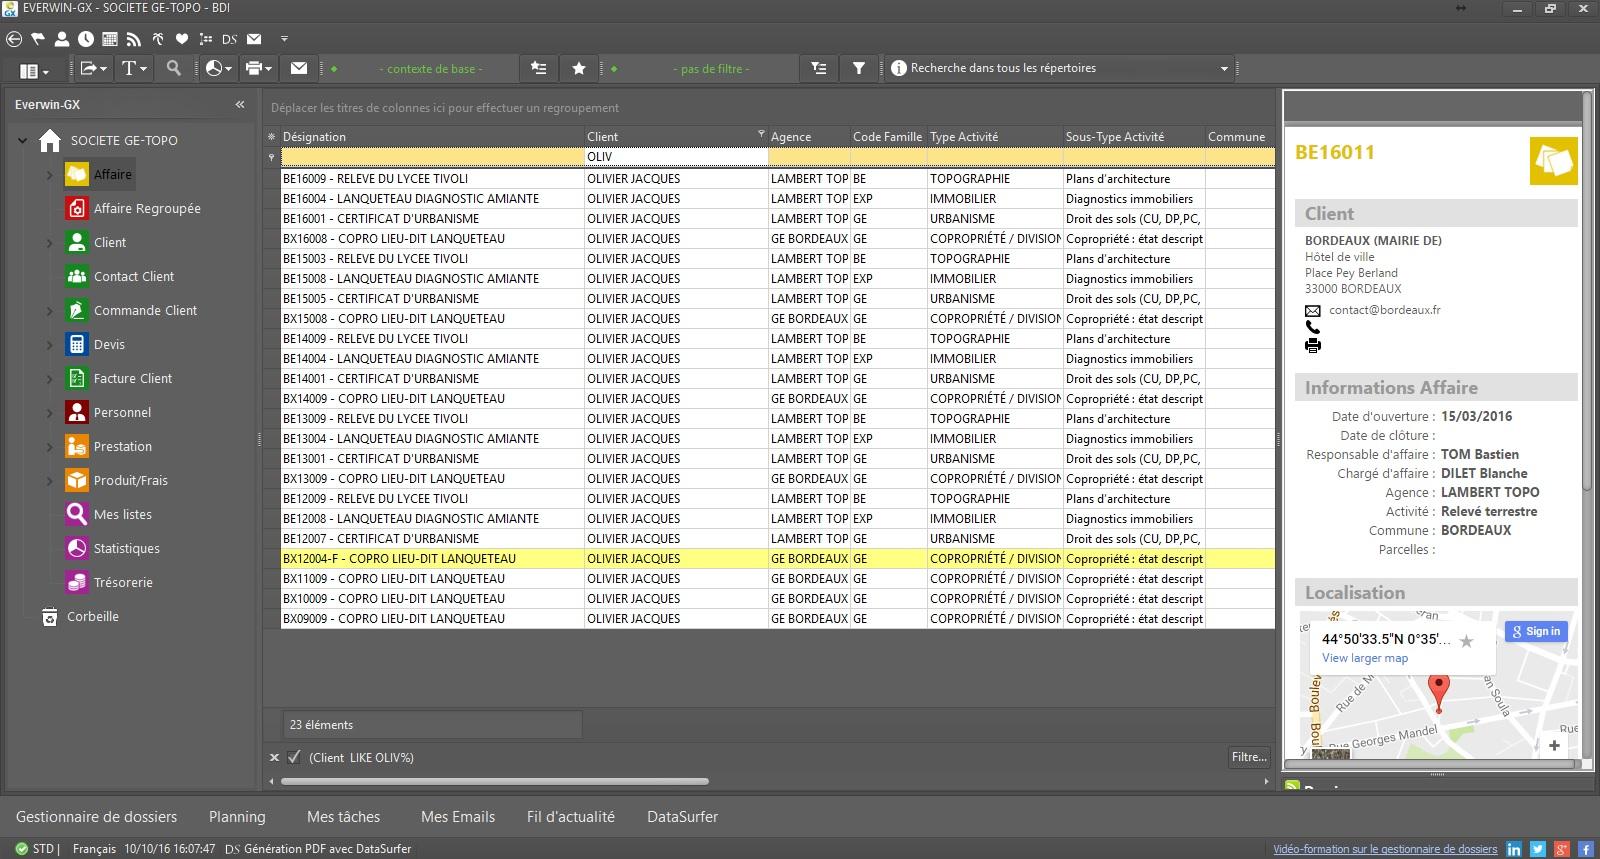1600x859 pixels.
Task: Click the Statistiques pie icon
Action: click(77, 548)
